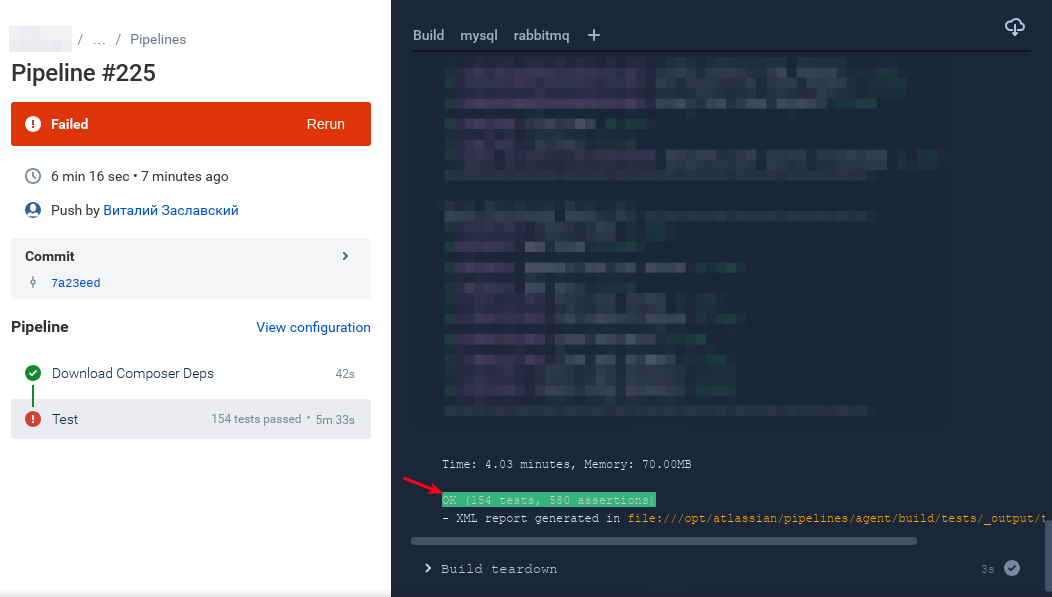This screenshot has width=1052, height=597.
Task: Click the 42s step duration
Action: (345, 374)
